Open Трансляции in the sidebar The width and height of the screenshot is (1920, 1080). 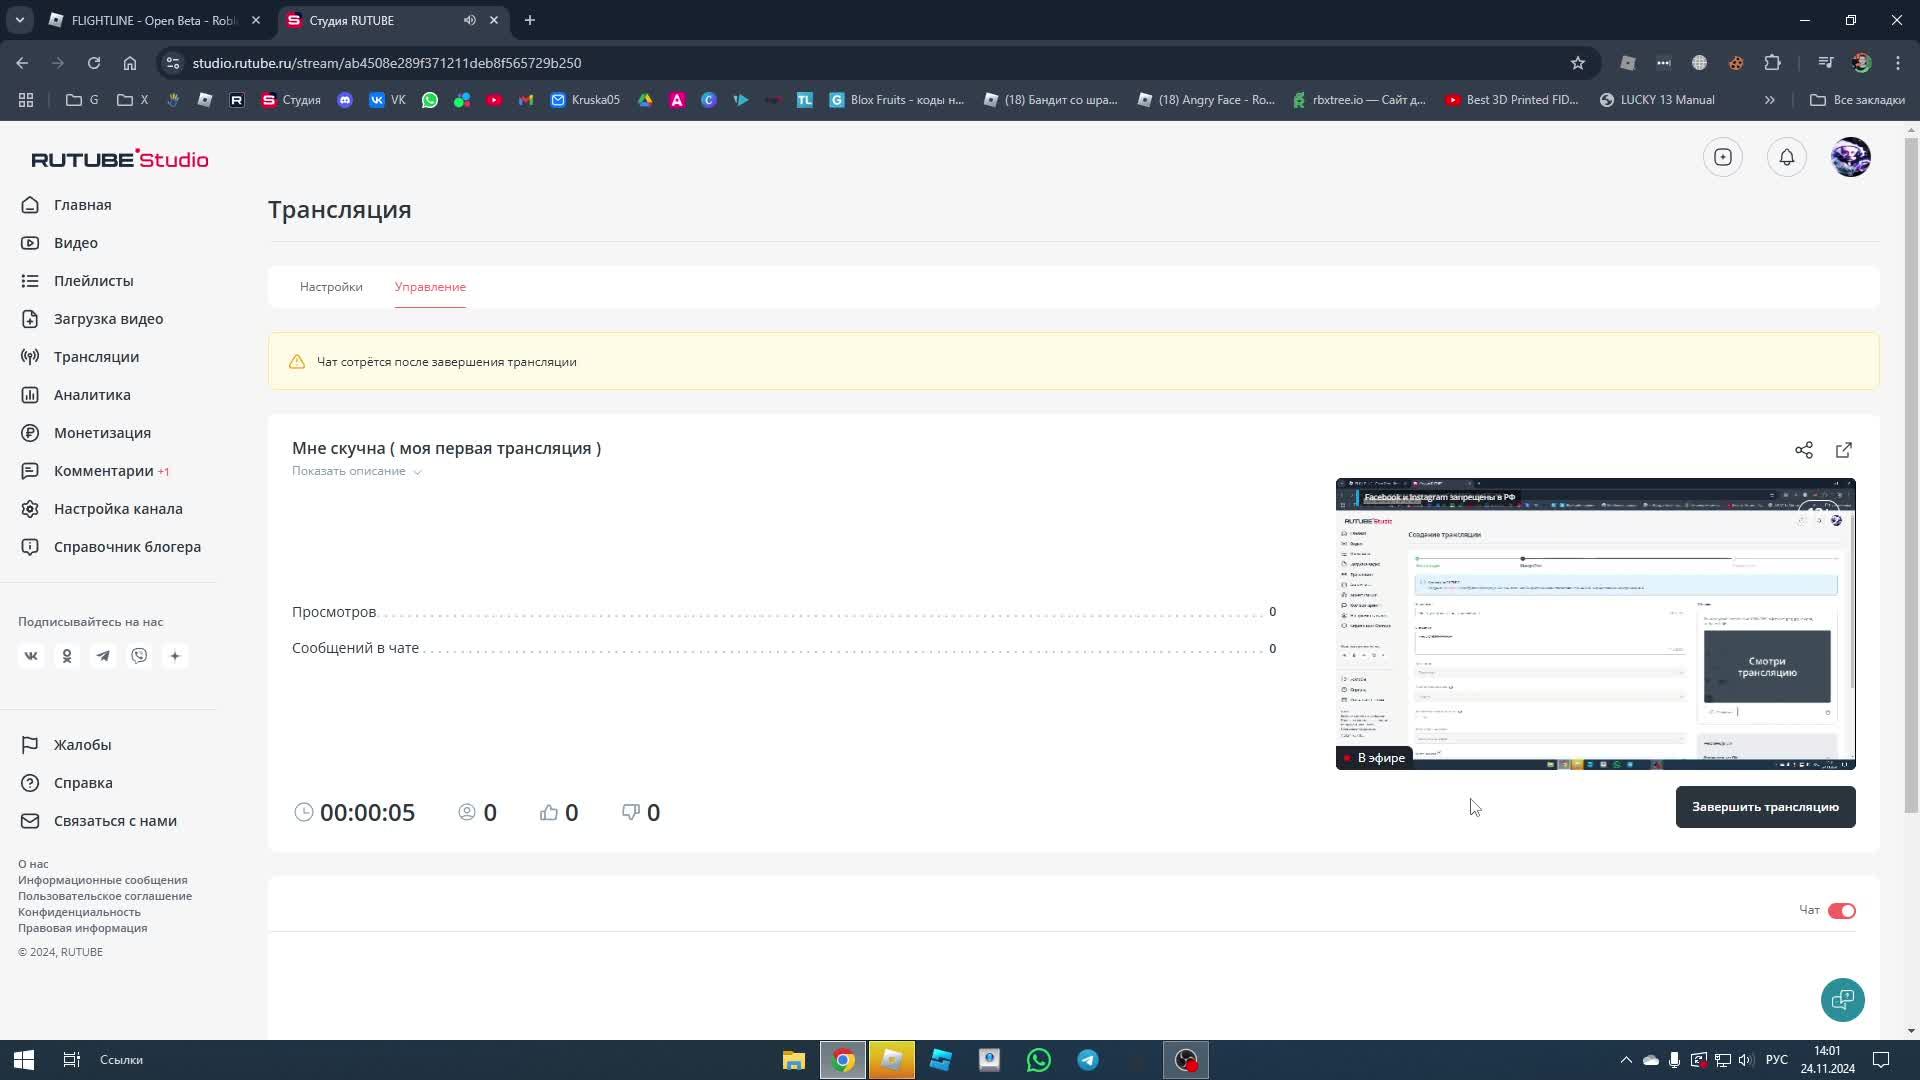pos(81,357)
